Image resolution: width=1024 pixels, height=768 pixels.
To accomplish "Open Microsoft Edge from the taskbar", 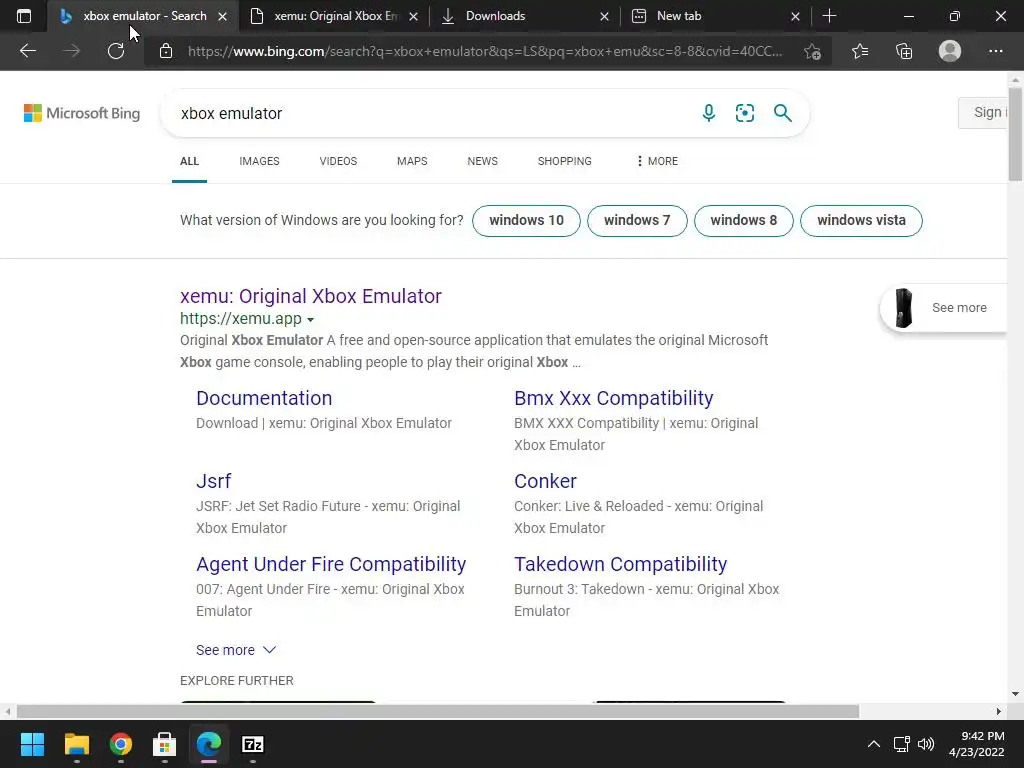I will [x=209, y=744].
